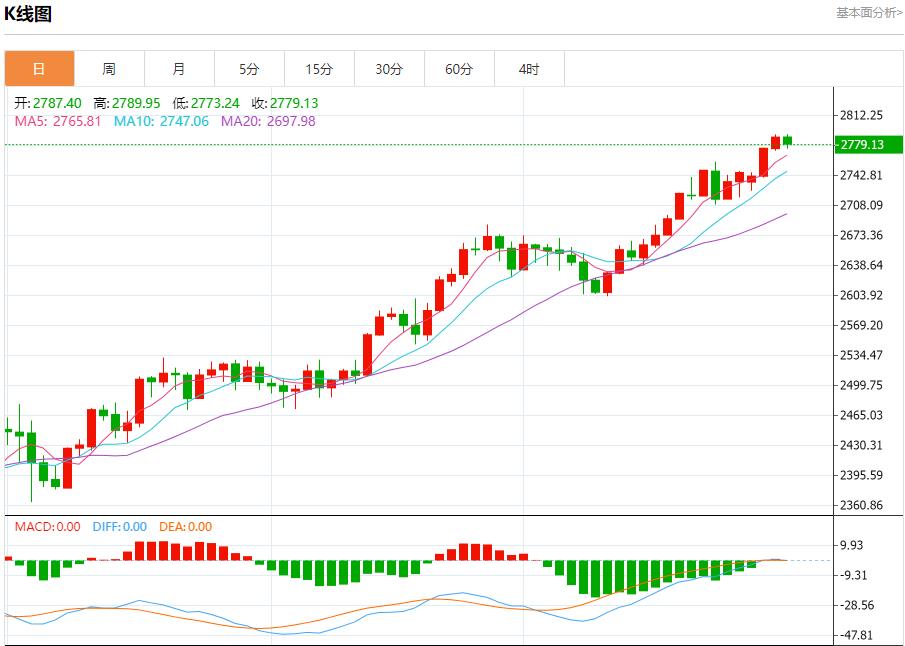Select the 15分 interval tab
Image resolution: width=905 pixels, height=646 pixels.
point(319,69)
